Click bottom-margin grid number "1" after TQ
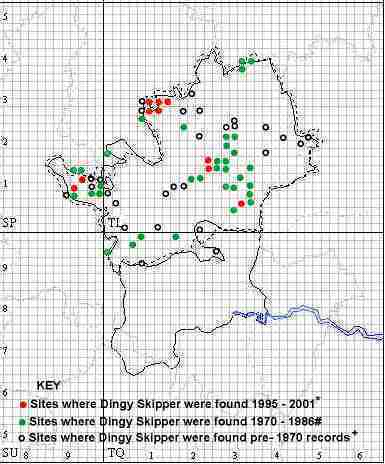The image size is (385, 464). click(x=151, y=455)
